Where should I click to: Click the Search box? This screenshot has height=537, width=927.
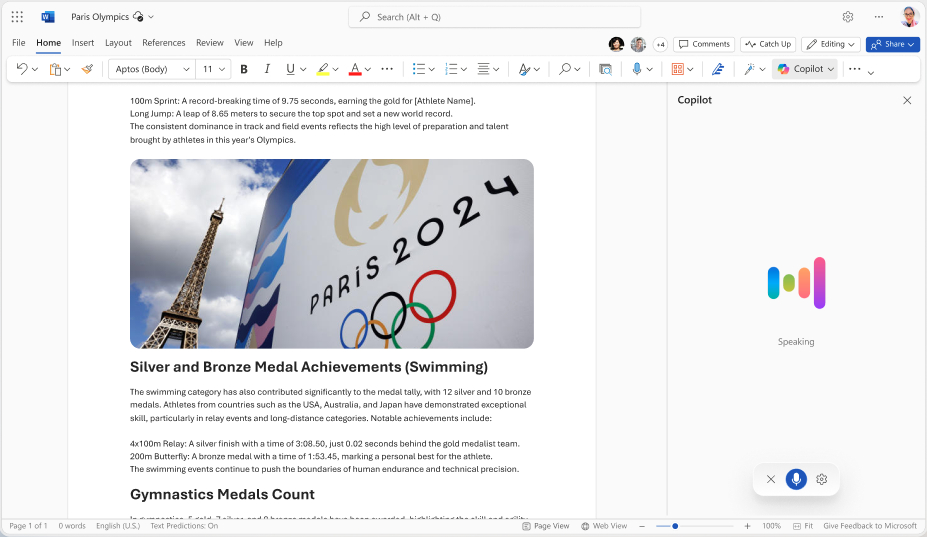click(x=494, y=17)
